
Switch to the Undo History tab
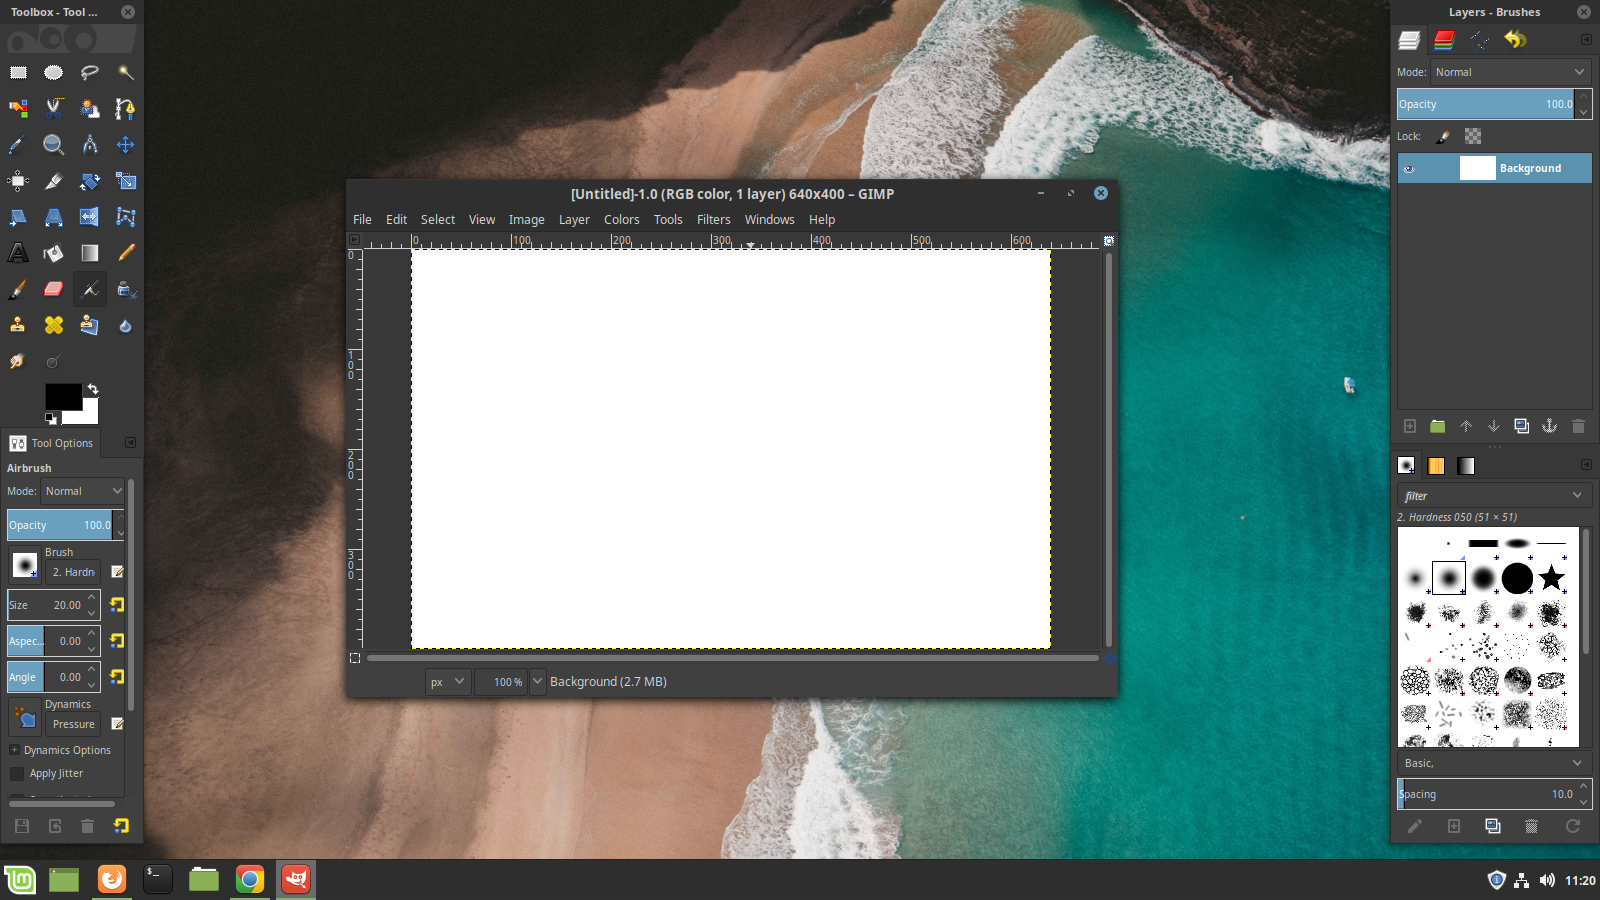[x=1515, y=40]
